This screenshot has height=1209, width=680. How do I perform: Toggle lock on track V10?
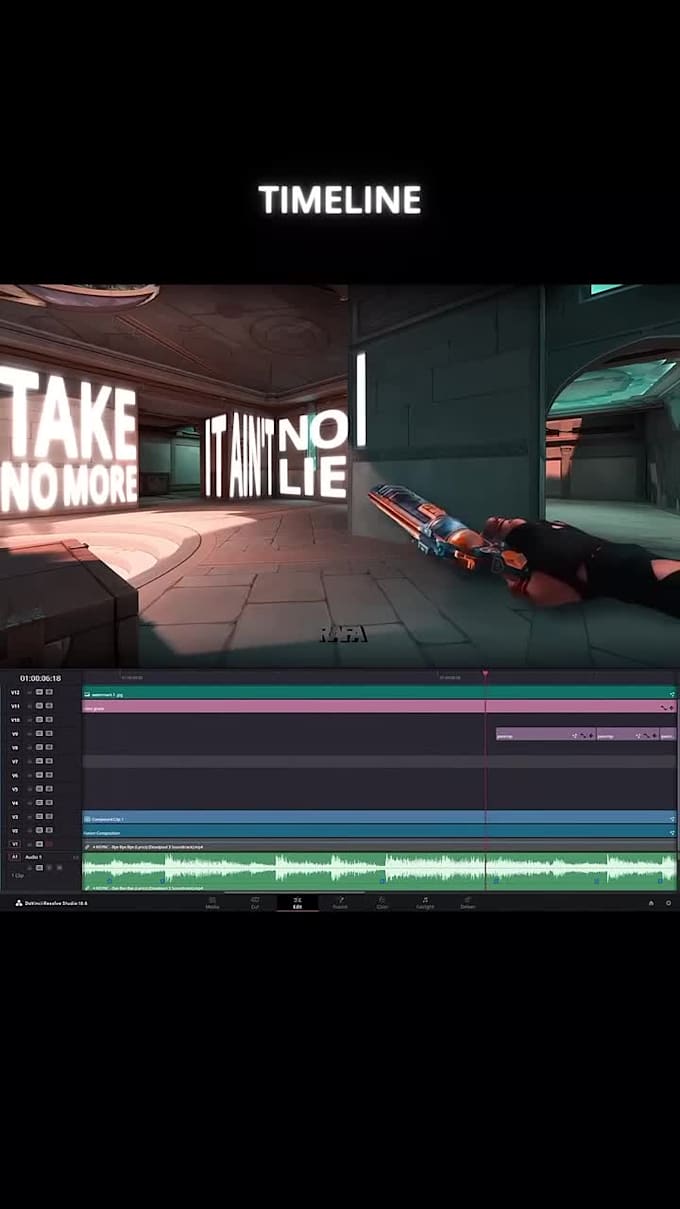coord(30,720)
